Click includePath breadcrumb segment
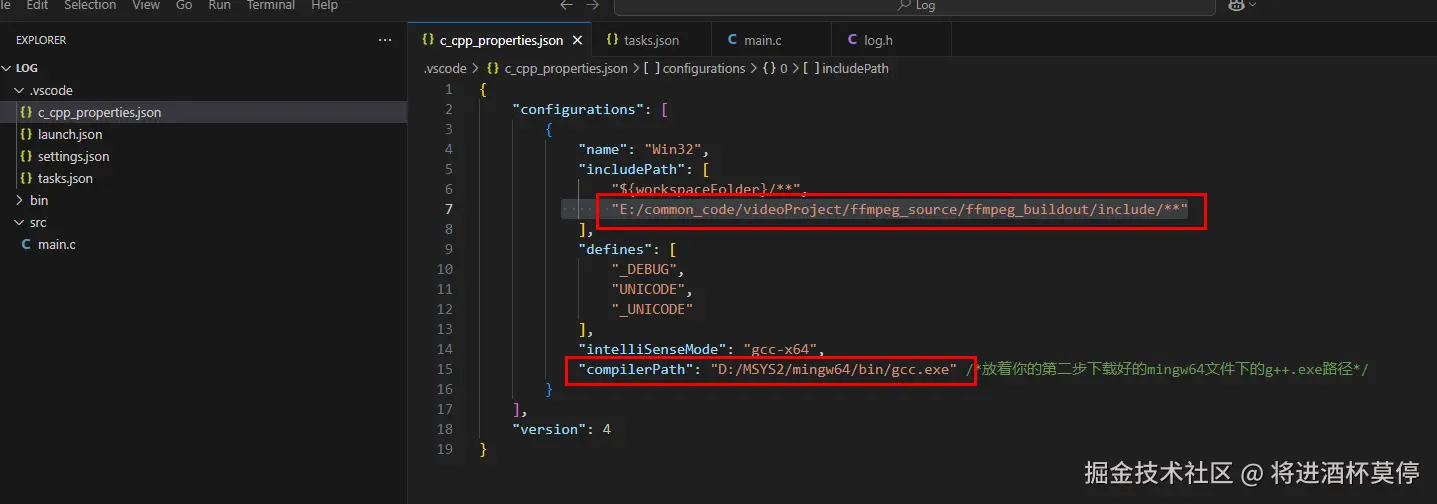The height and width of the screenshot is (504, 1437). 855,68
